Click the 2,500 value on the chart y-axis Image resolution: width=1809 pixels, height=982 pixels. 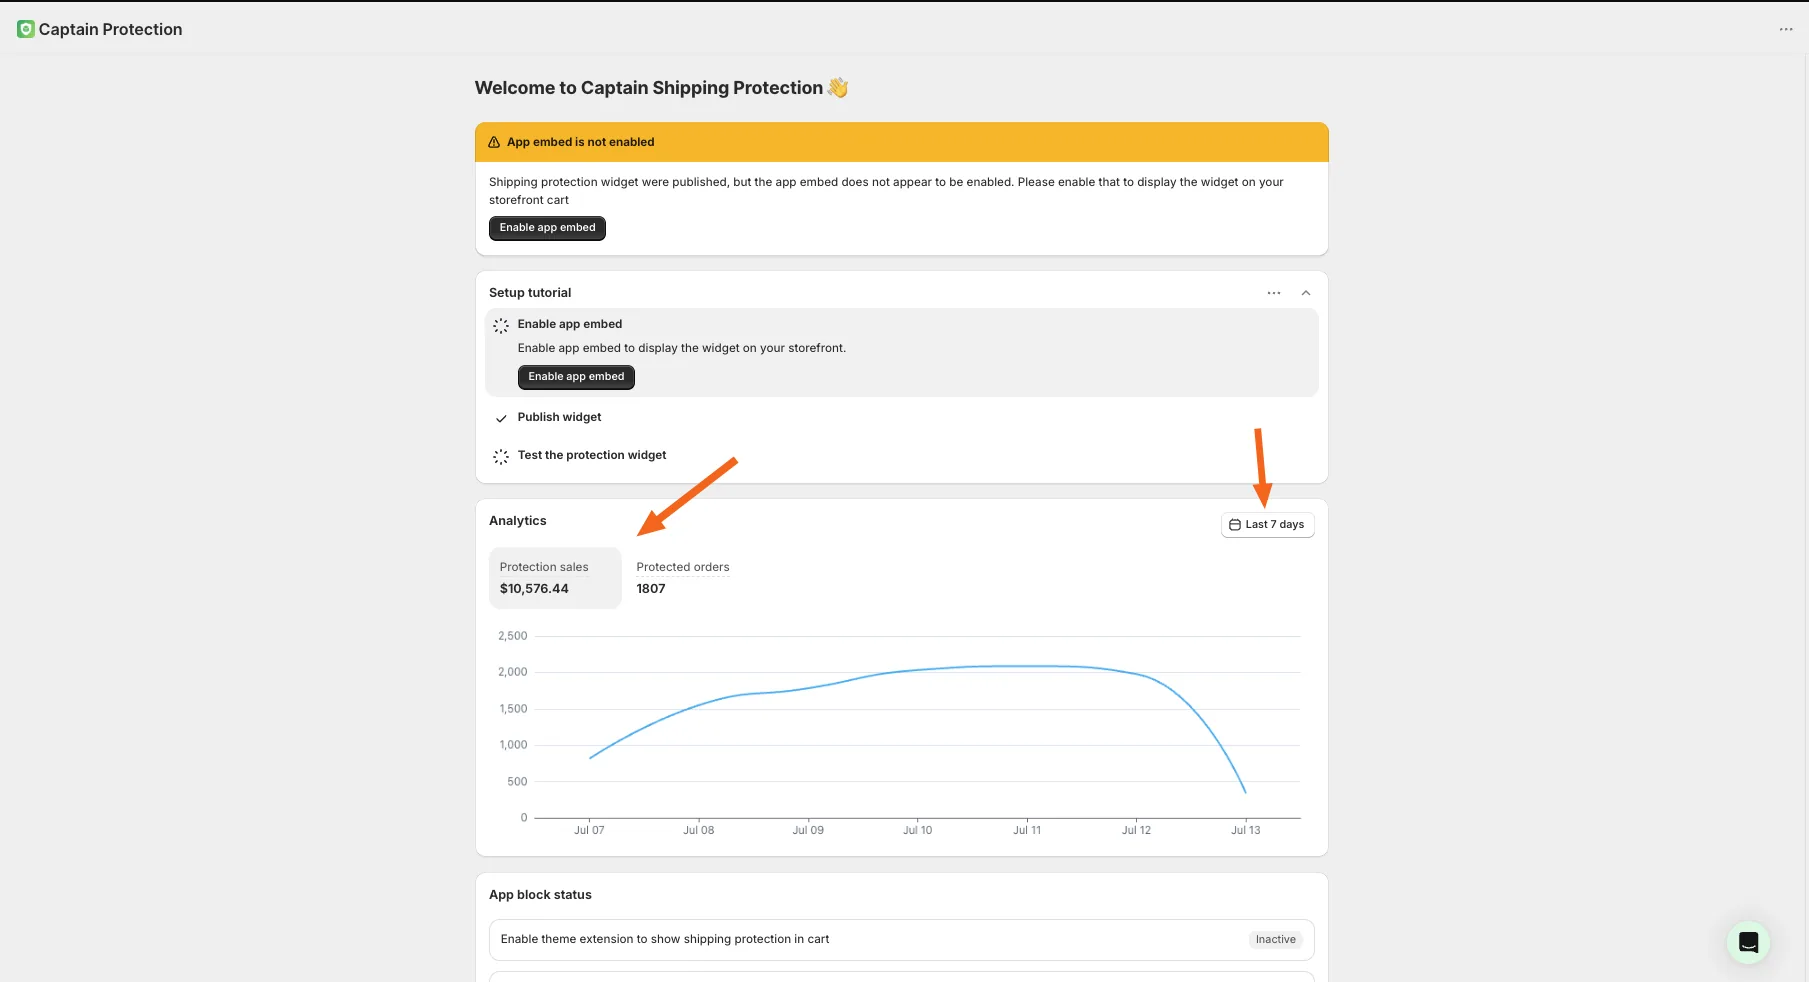point(513,636)
